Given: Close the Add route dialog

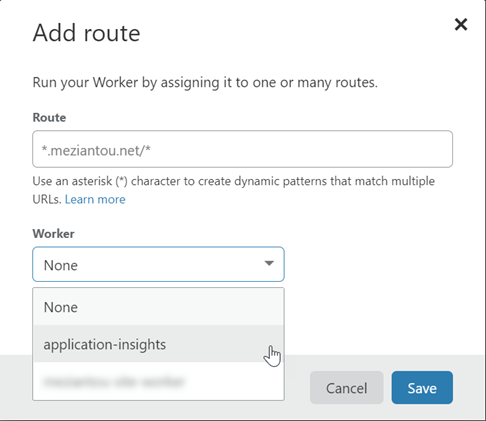Looking at the screenshot, I should [461, 24].
